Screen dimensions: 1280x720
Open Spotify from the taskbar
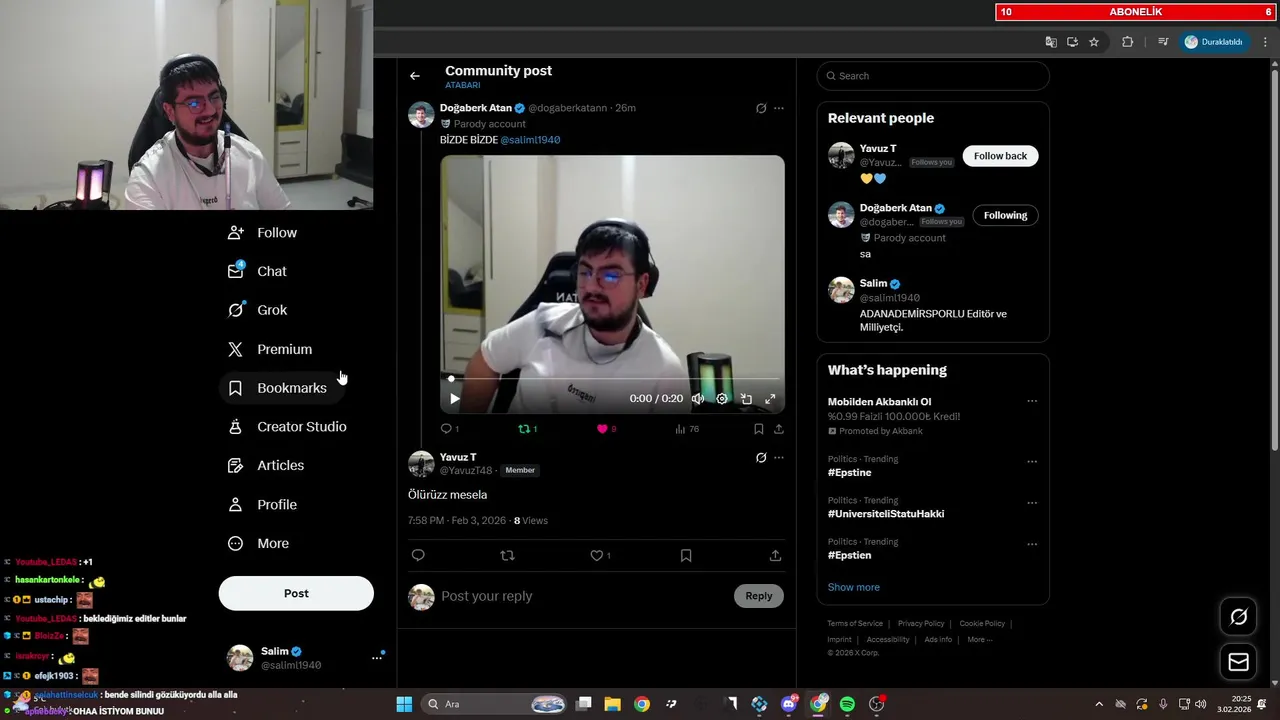pos(847,704)
